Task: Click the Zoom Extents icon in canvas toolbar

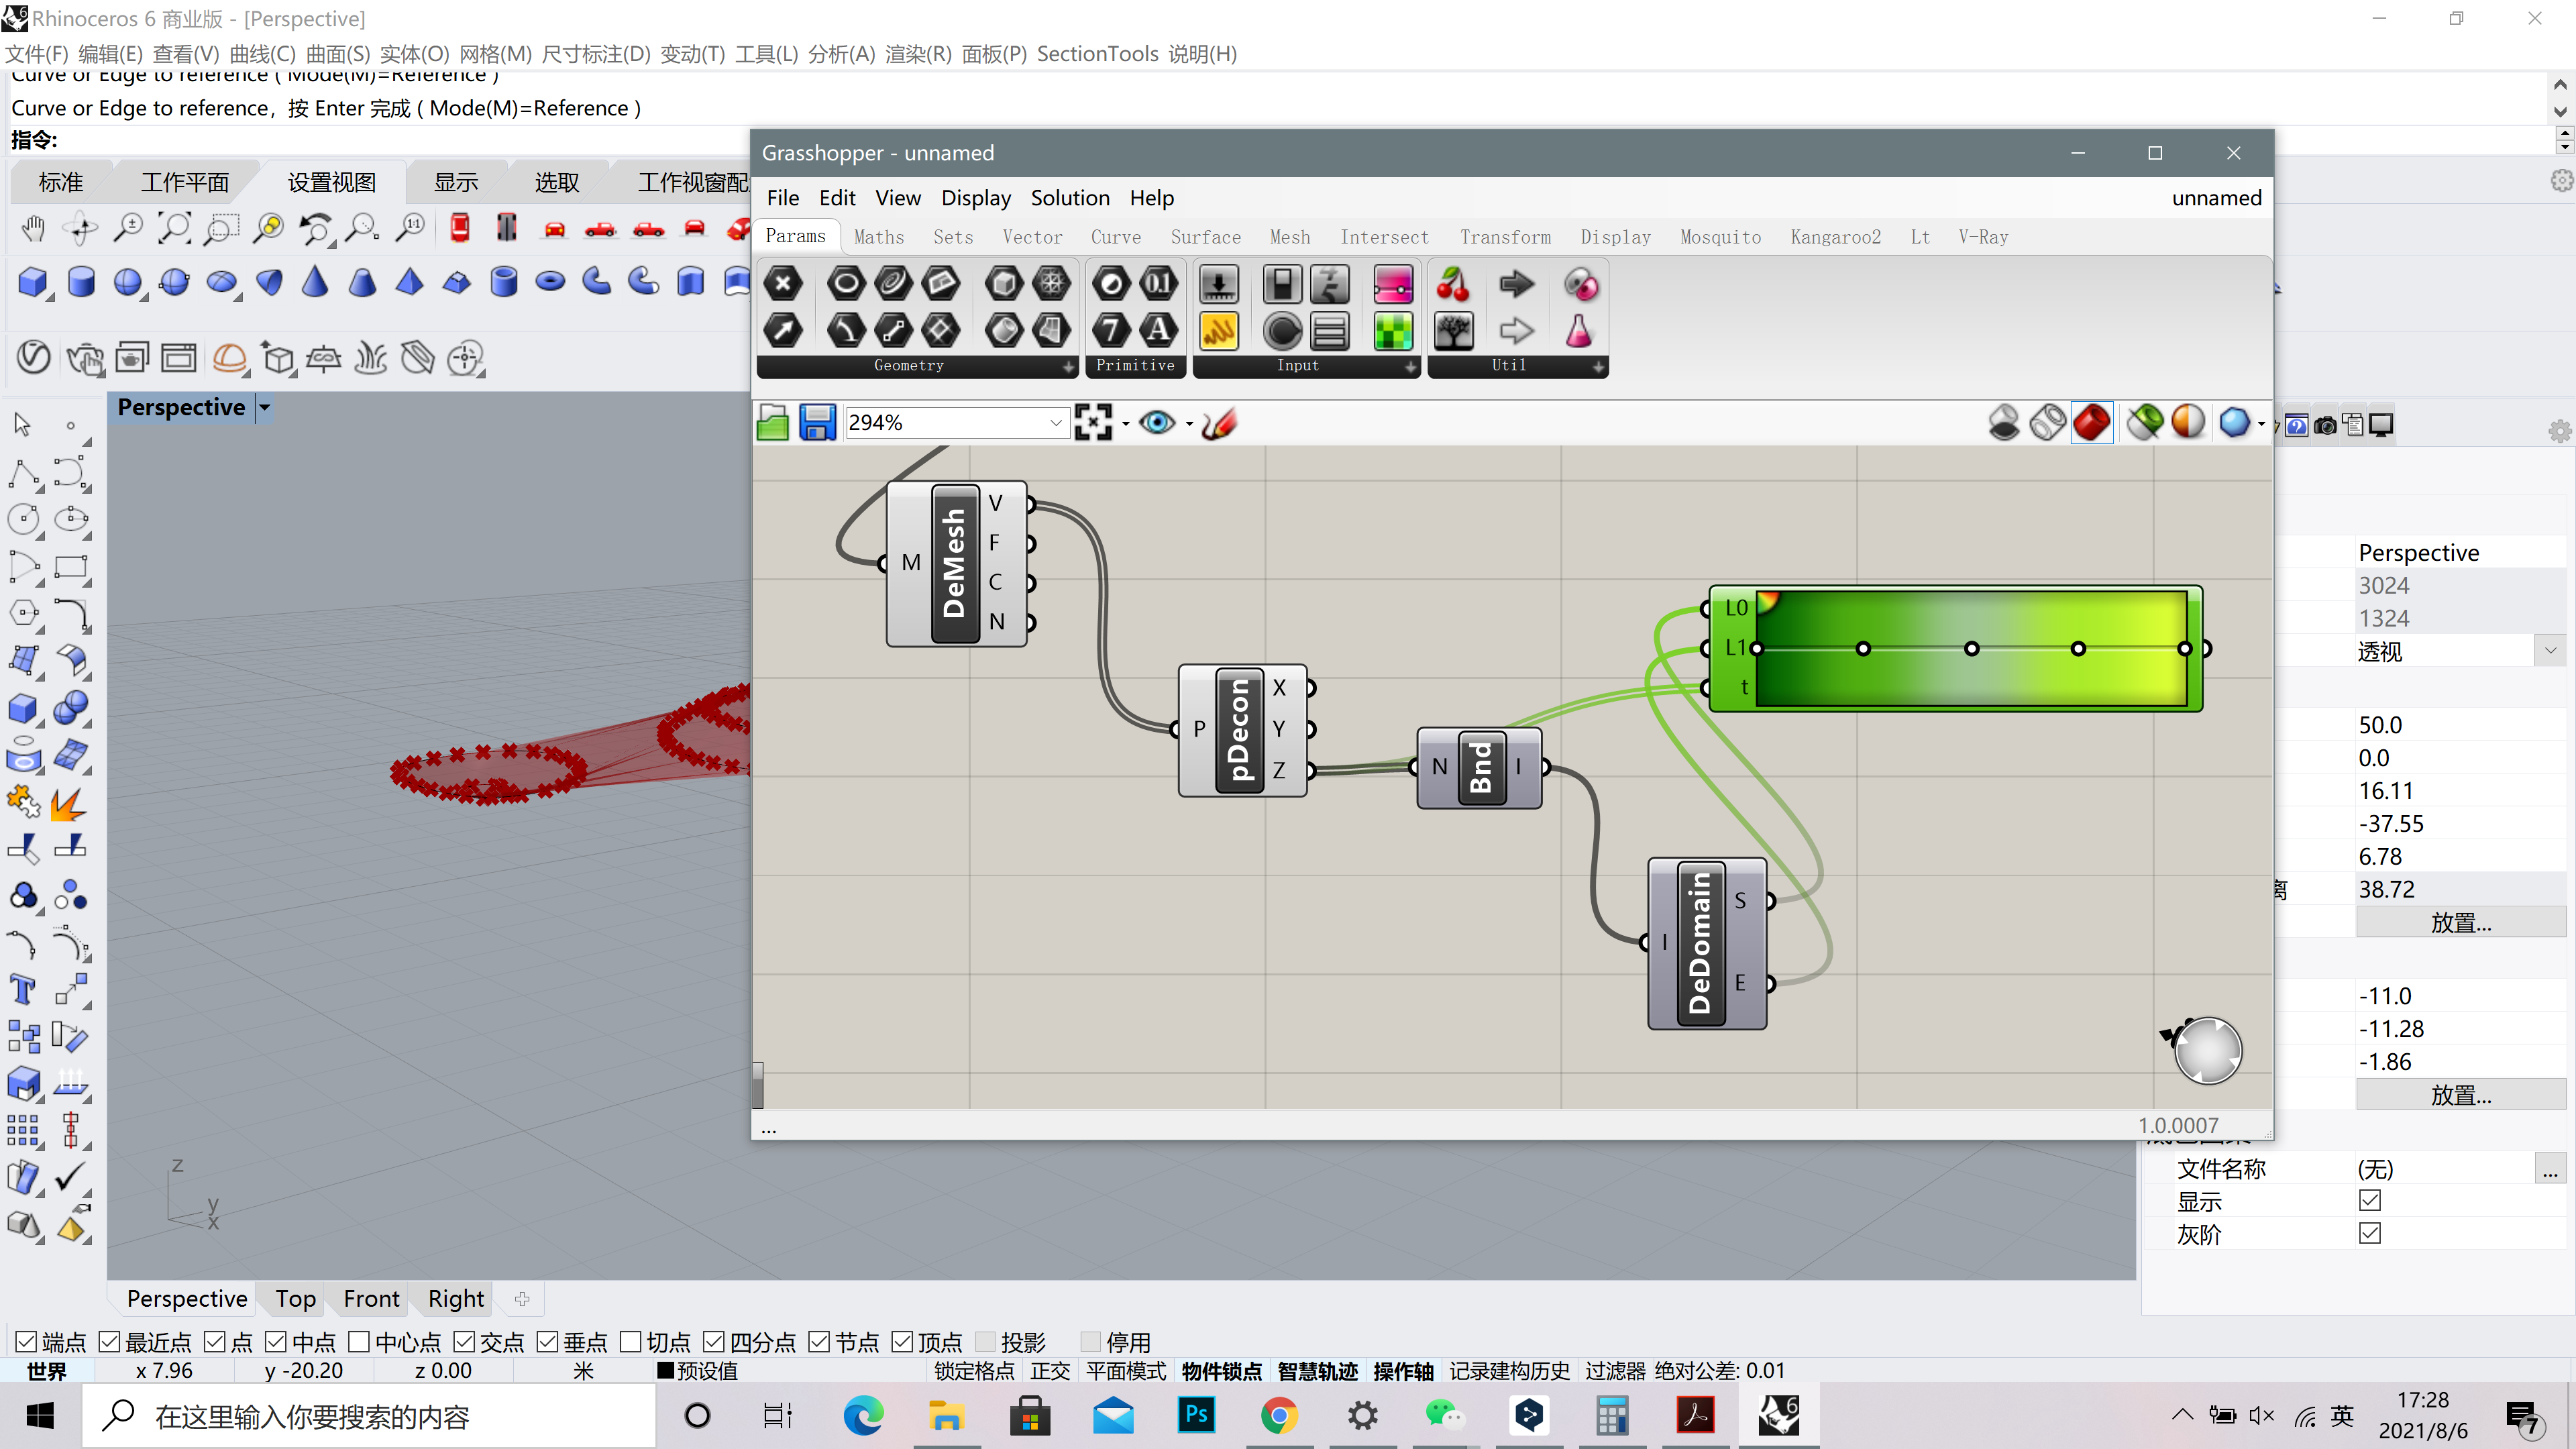Action: tap(1093, 423)
